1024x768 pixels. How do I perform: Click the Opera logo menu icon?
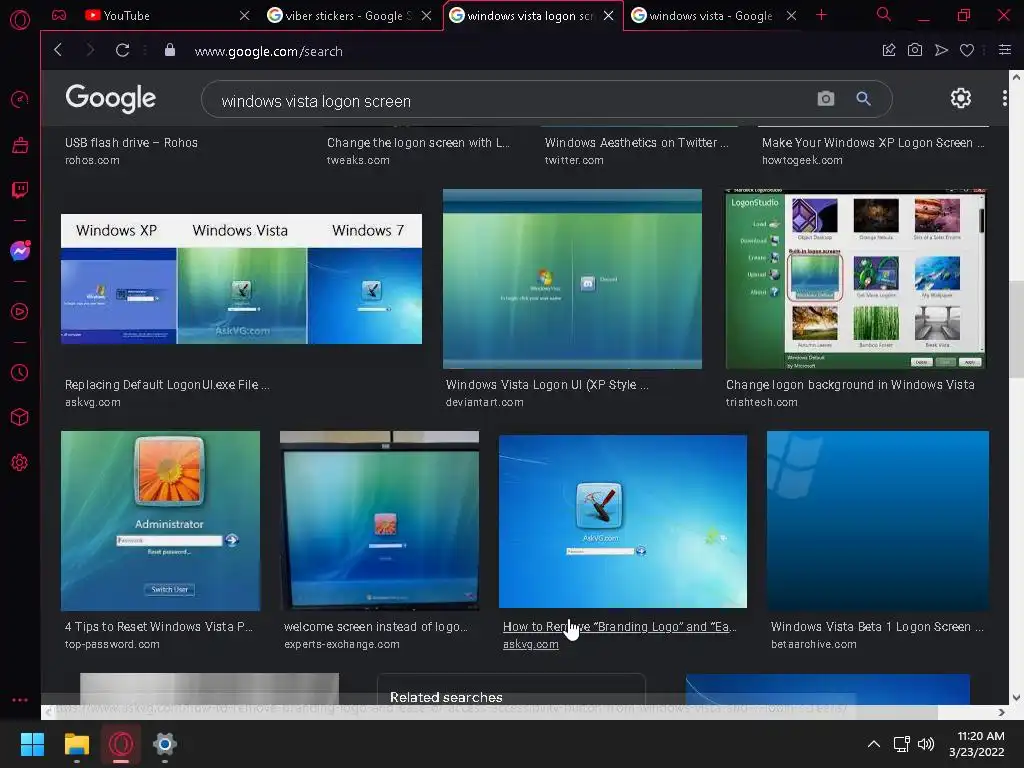click(x=20, y=20)
